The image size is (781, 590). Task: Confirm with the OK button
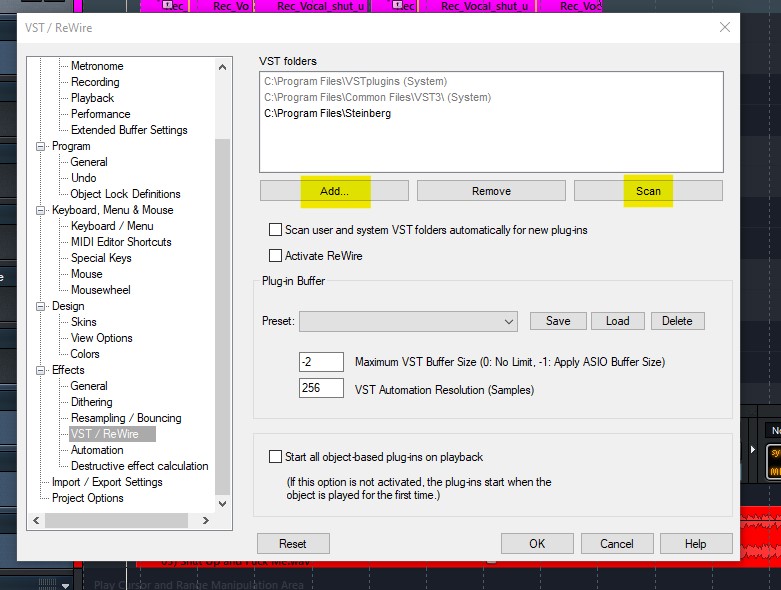(537, 544)
